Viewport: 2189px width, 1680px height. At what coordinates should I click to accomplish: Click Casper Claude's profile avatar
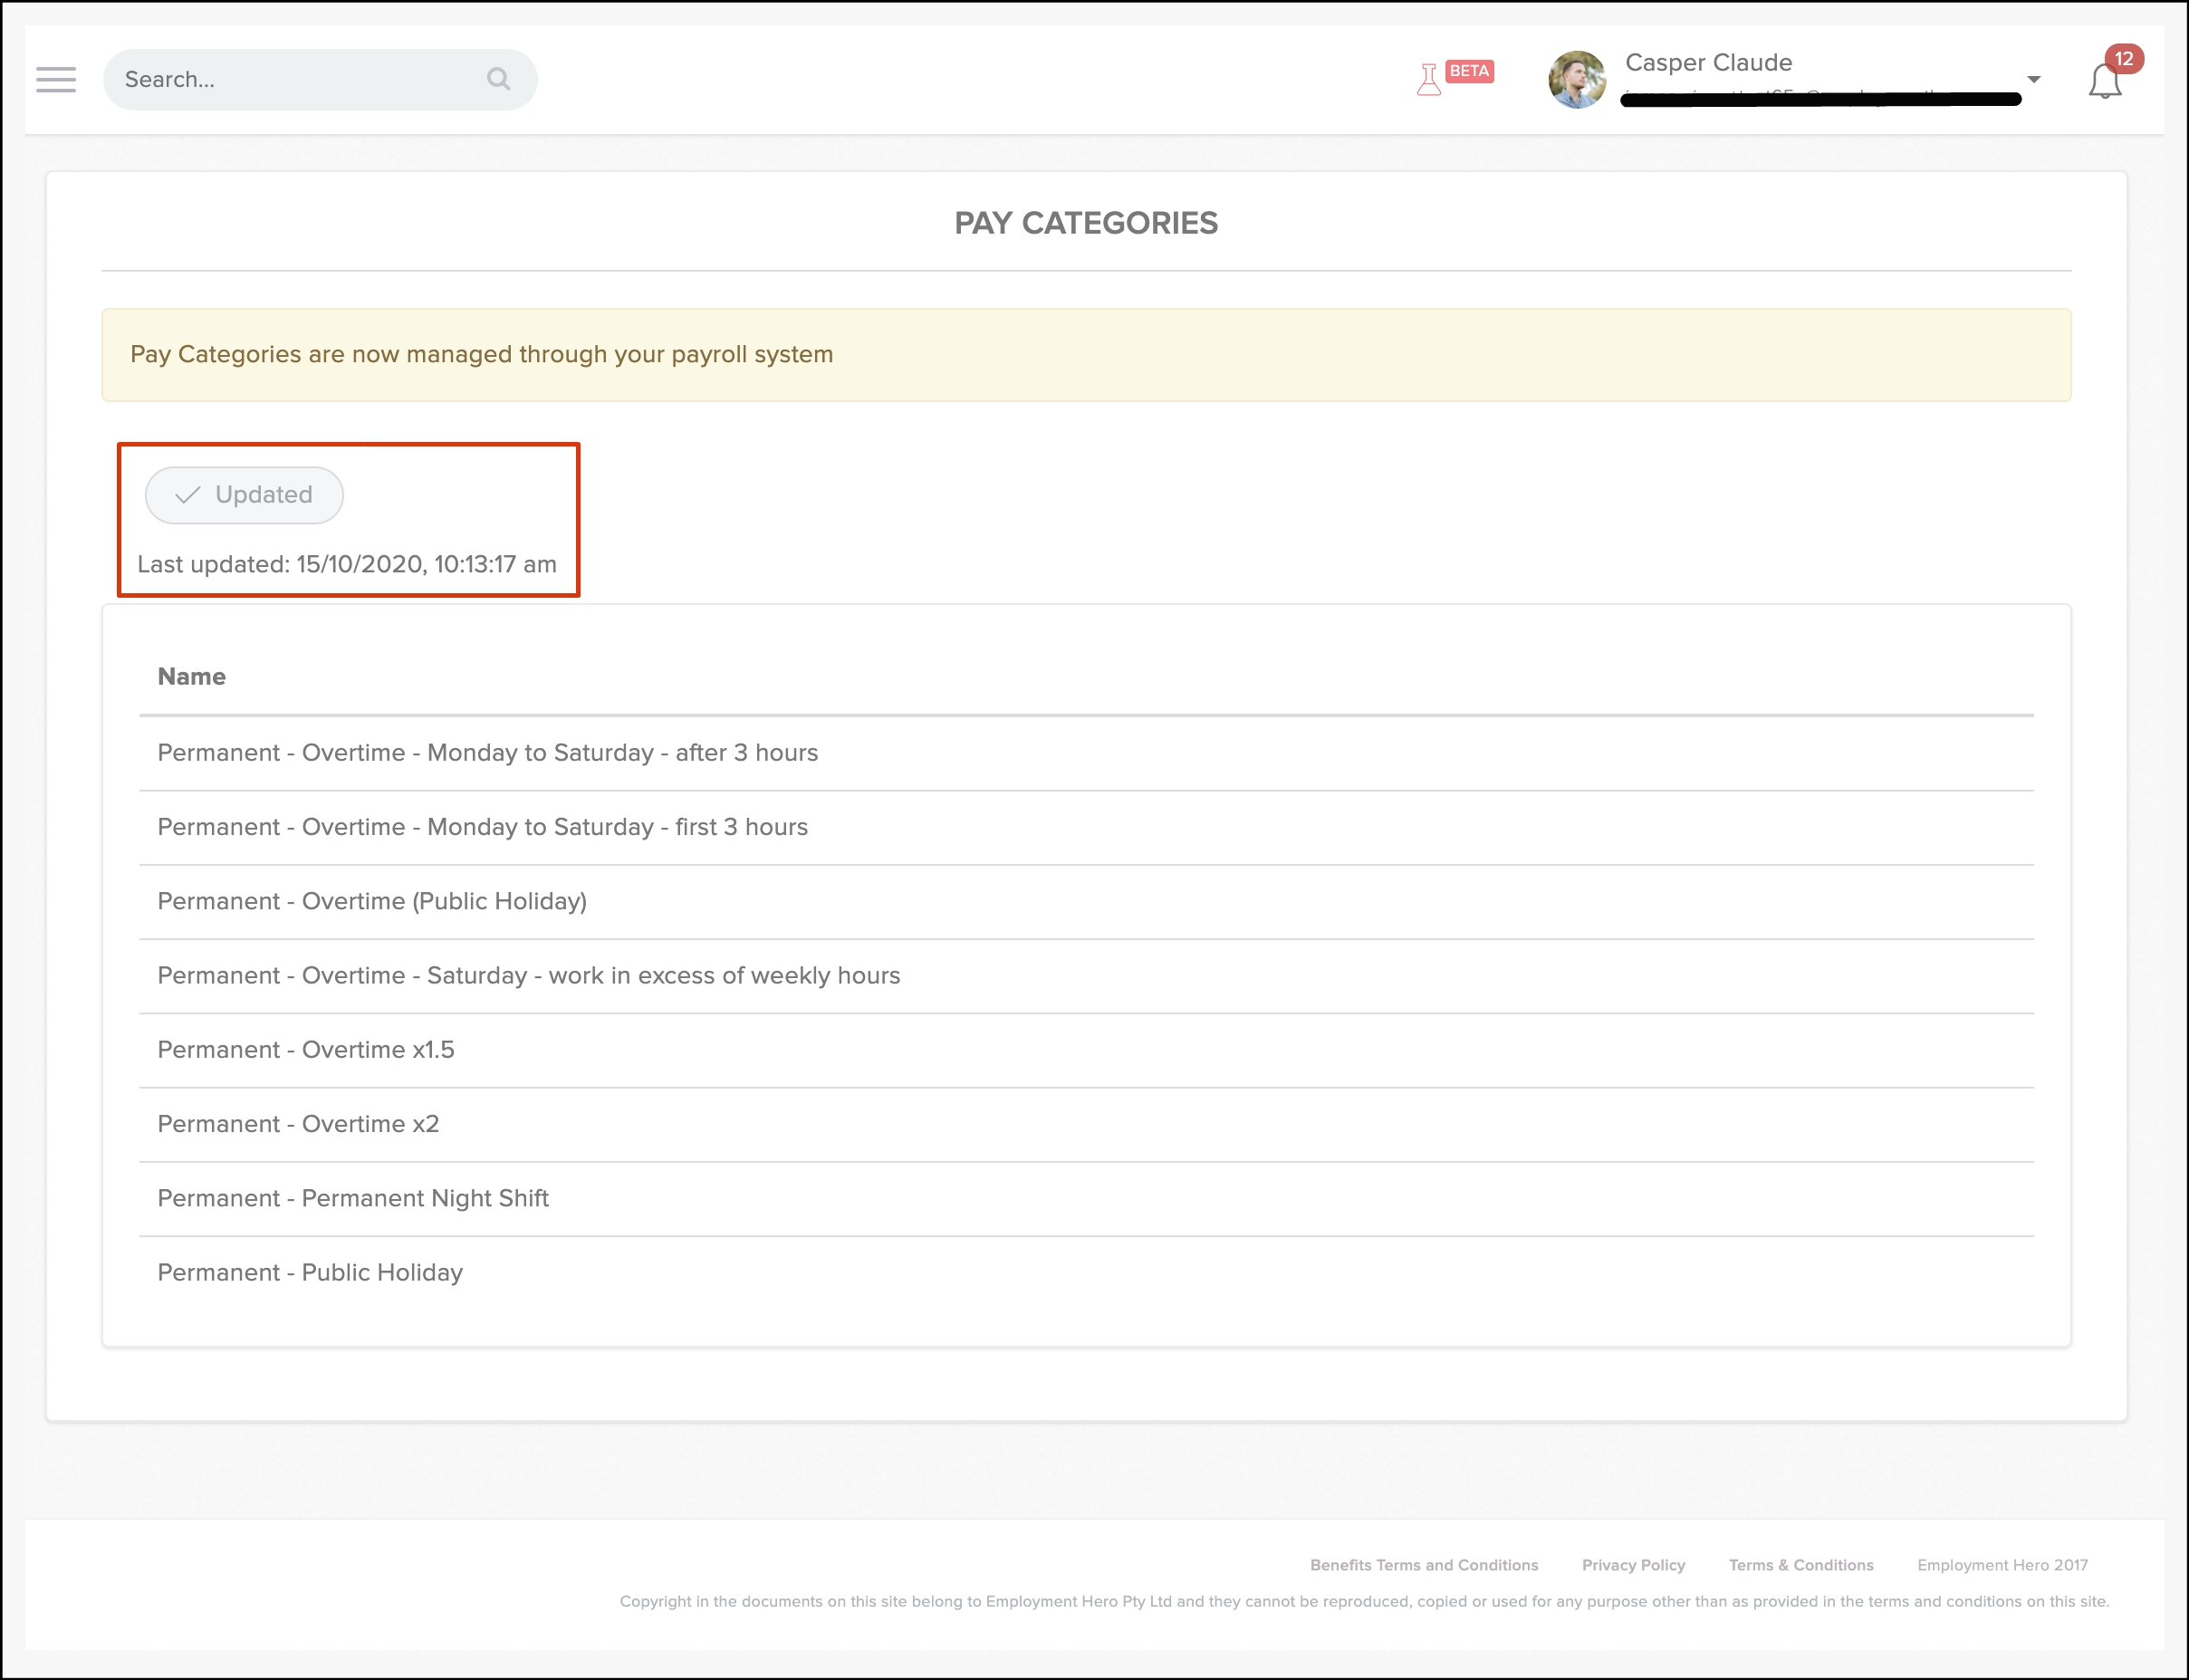(x=1577, y=80)
